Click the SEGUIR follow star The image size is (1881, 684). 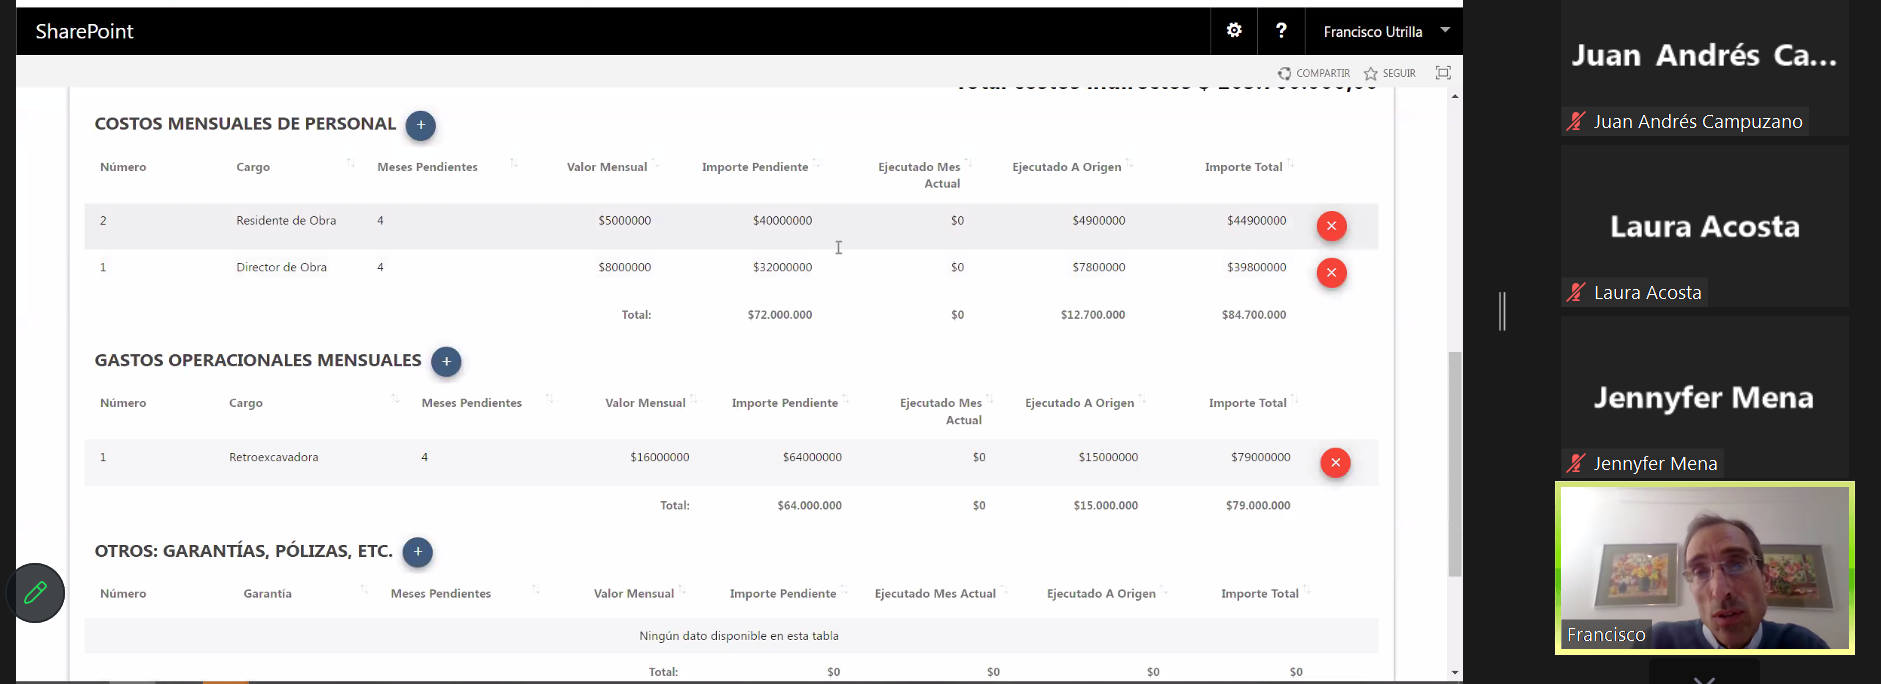(x=1390, y=73)
